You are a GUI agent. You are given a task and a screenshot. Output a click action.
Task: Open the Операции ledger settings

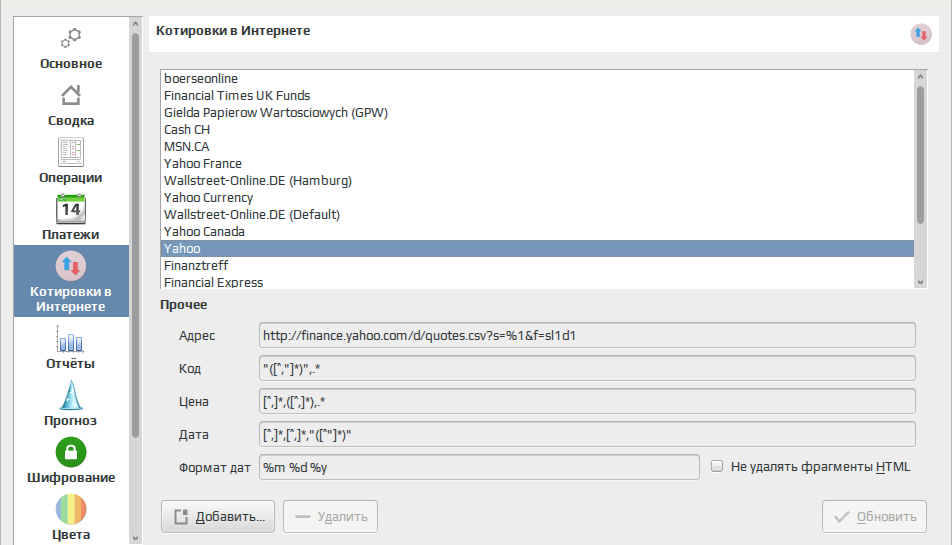71,162
